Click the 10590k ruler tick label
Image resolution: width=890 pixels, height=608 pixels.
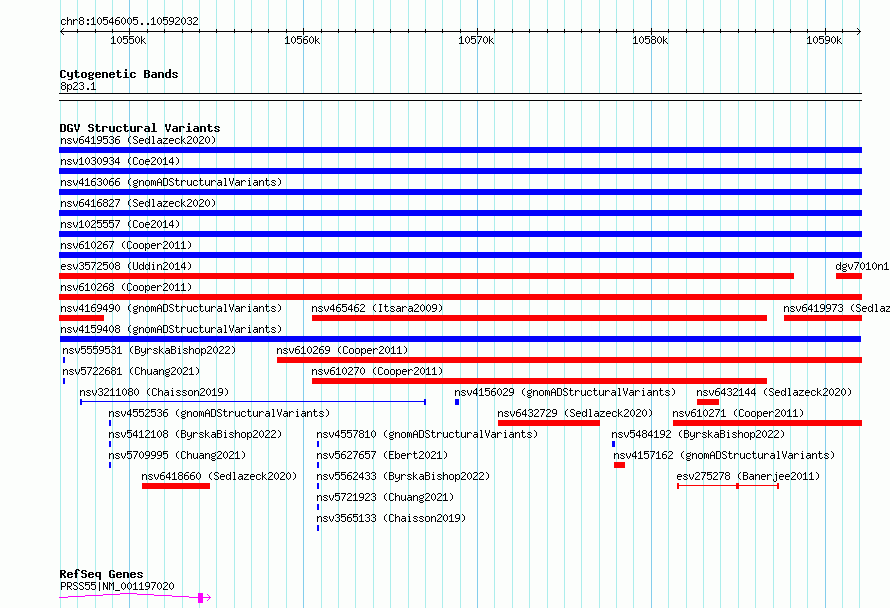point(824,40)
